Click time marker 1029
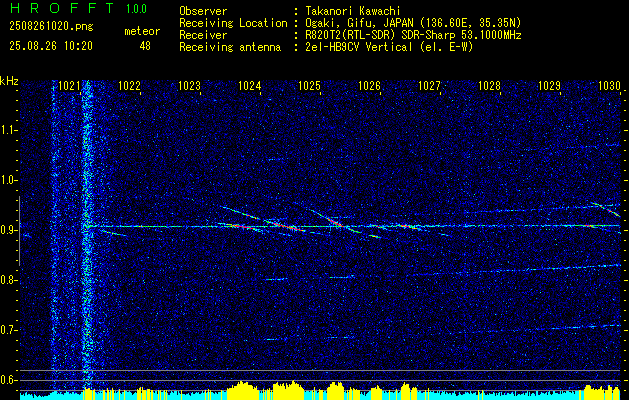This screenshot has width=629, height=400. point(549,86)
